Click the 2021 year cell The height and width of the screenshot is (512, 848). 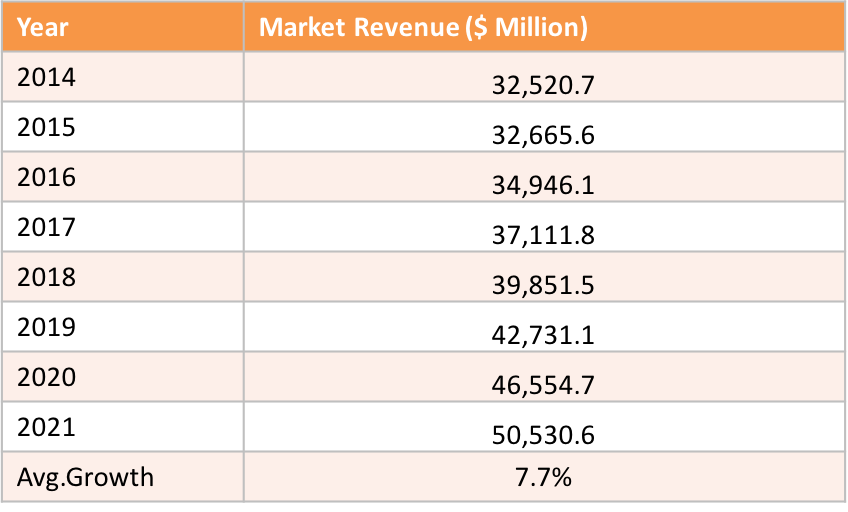click(123, 427)
